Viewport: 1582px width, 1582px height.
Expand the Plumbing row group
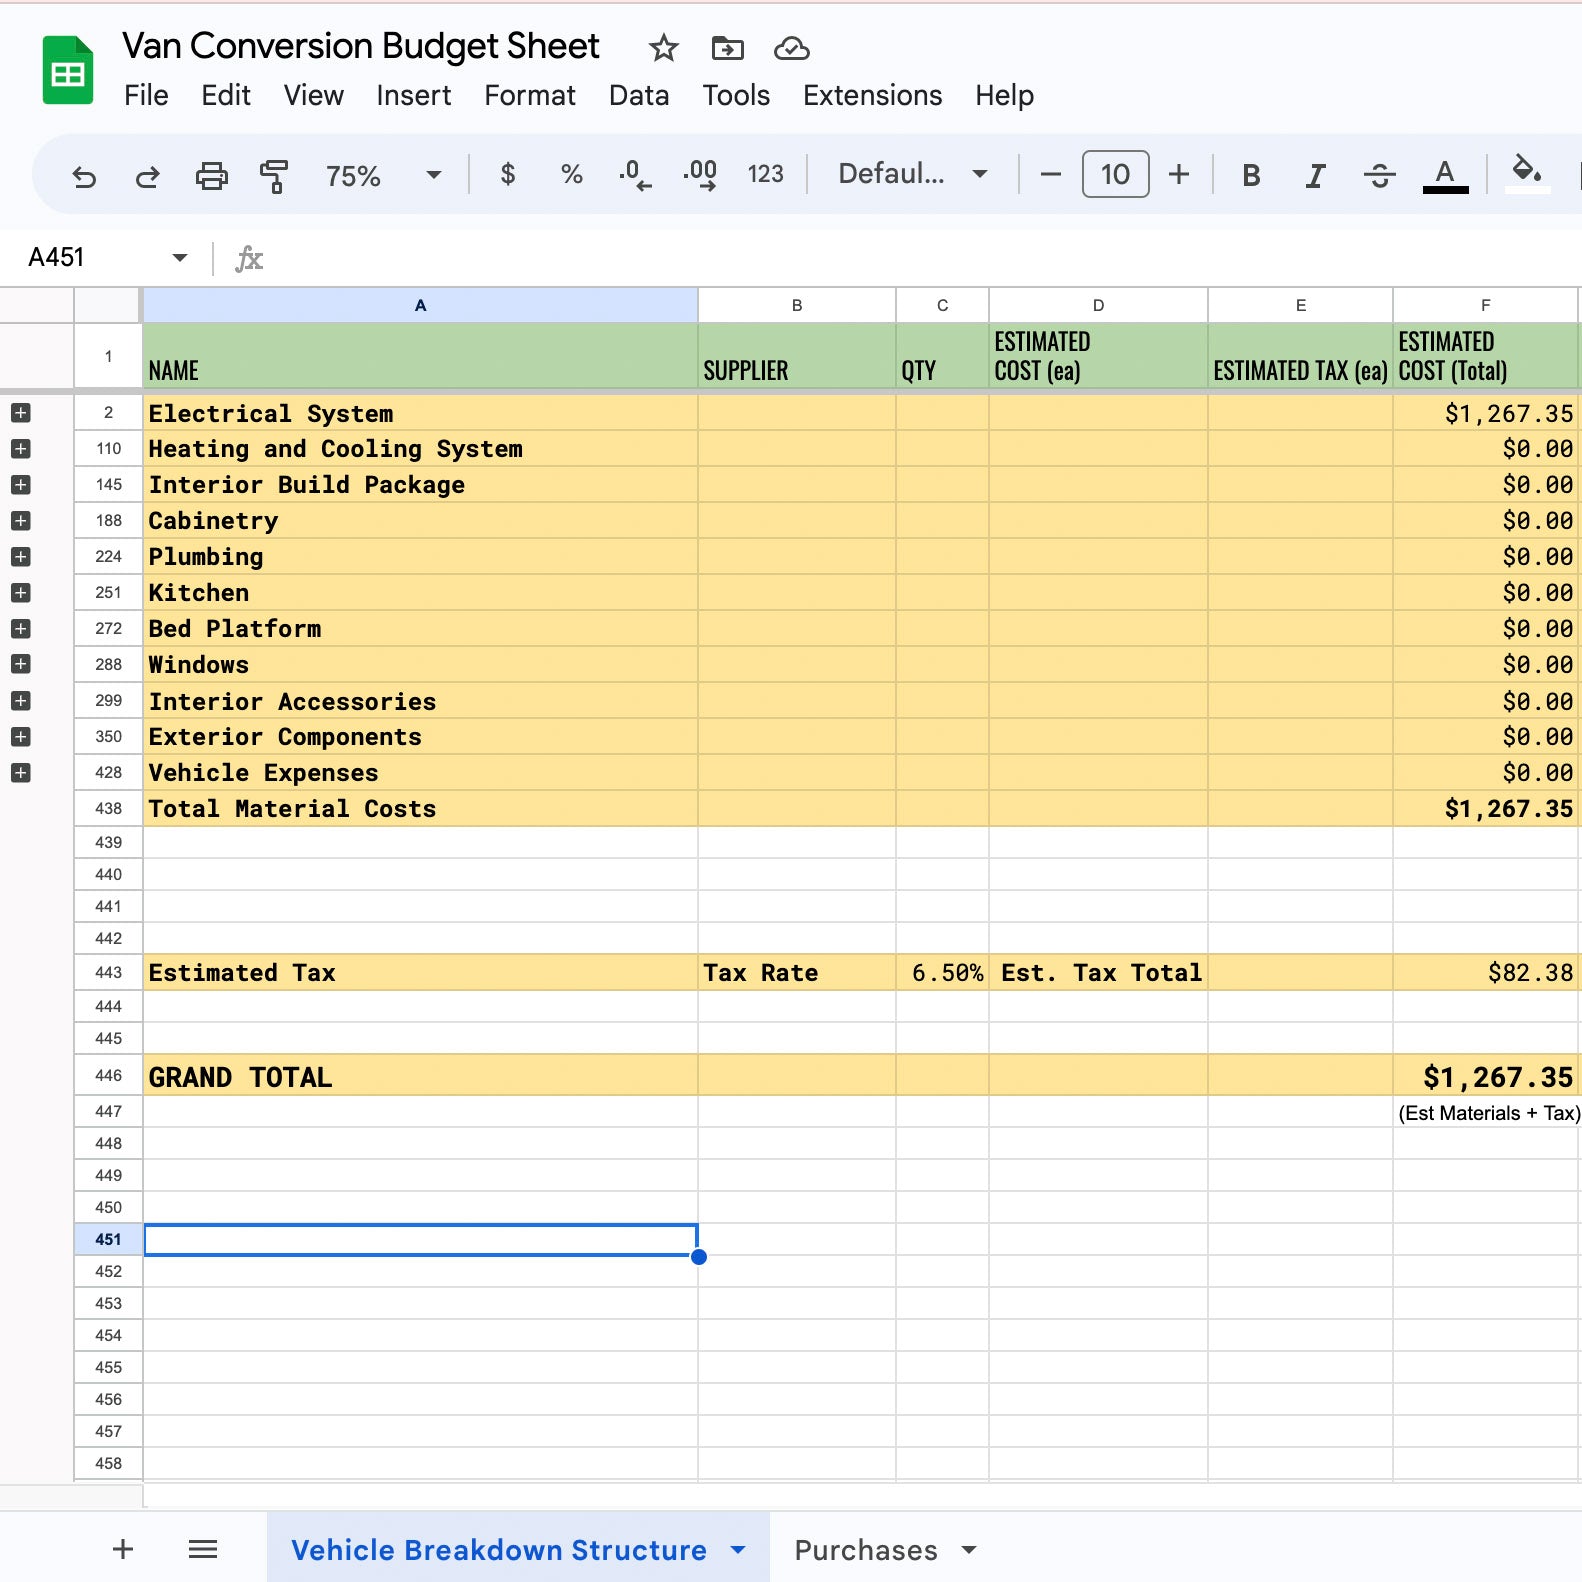click(20, 557)
